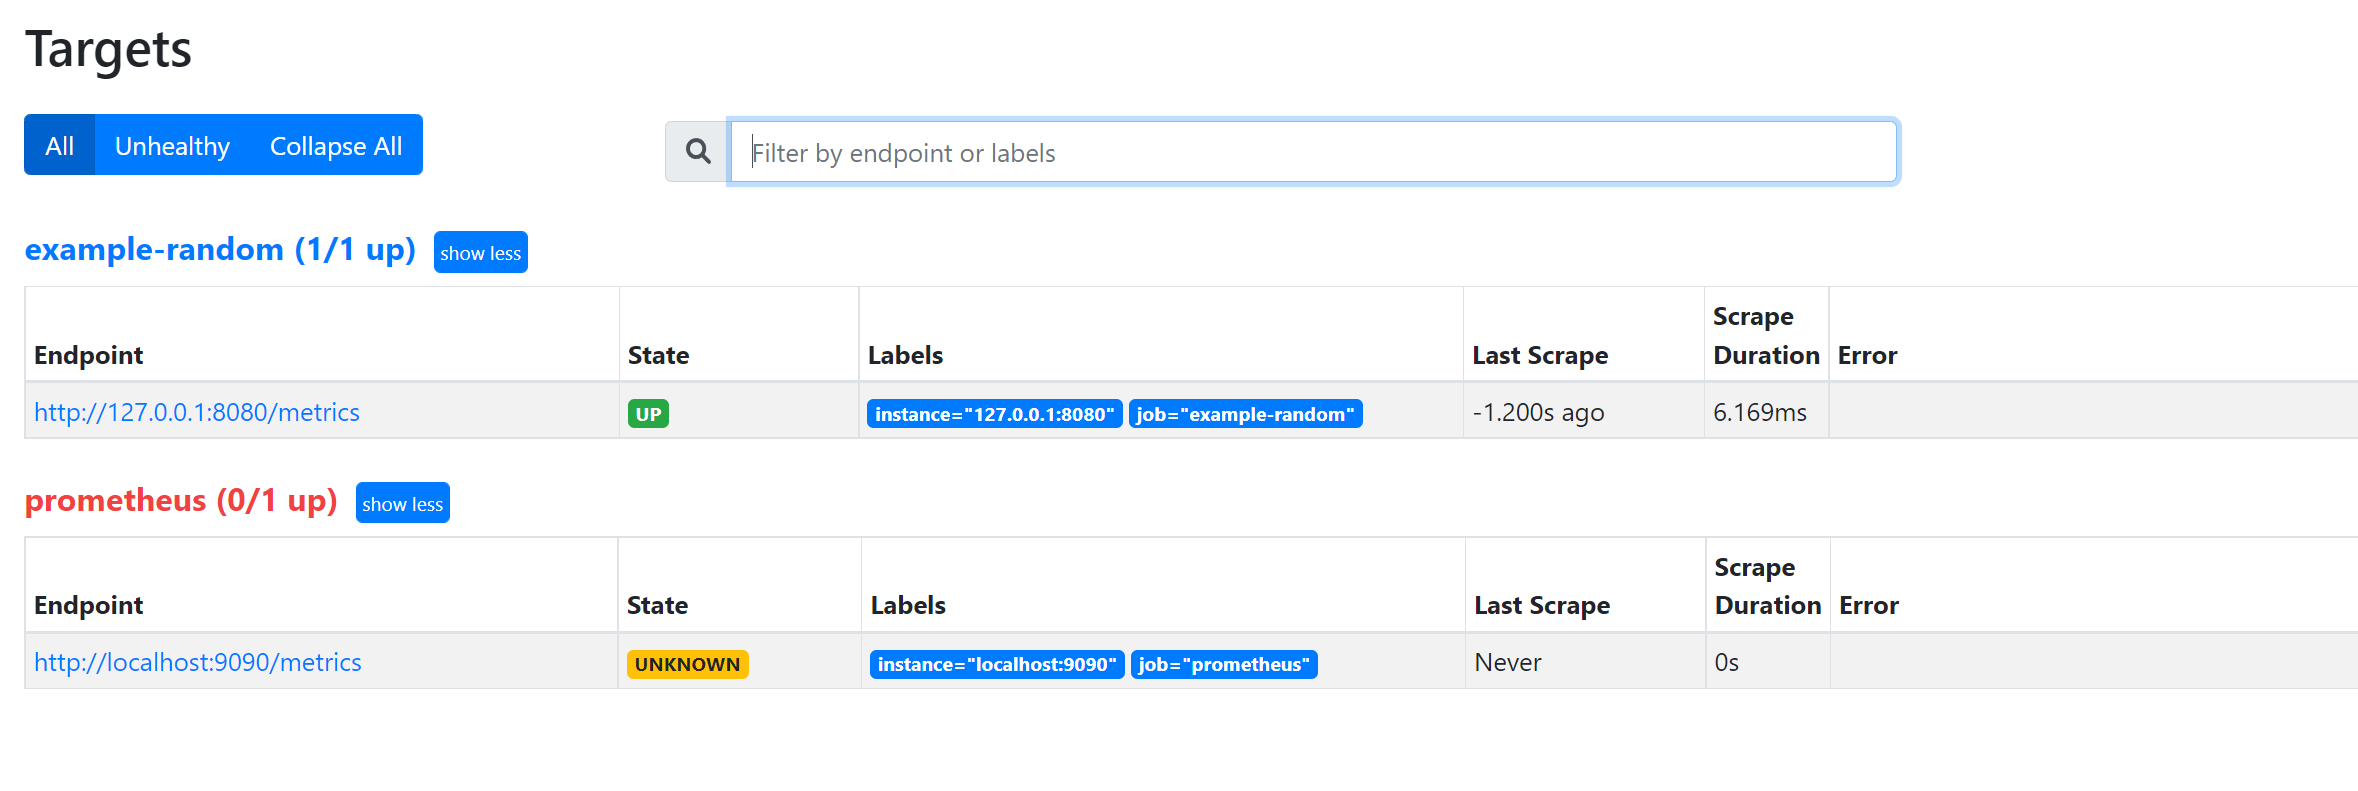2358x791 pixels.
Task: Click the Targets page title
Action: click(x=108, y=49)
